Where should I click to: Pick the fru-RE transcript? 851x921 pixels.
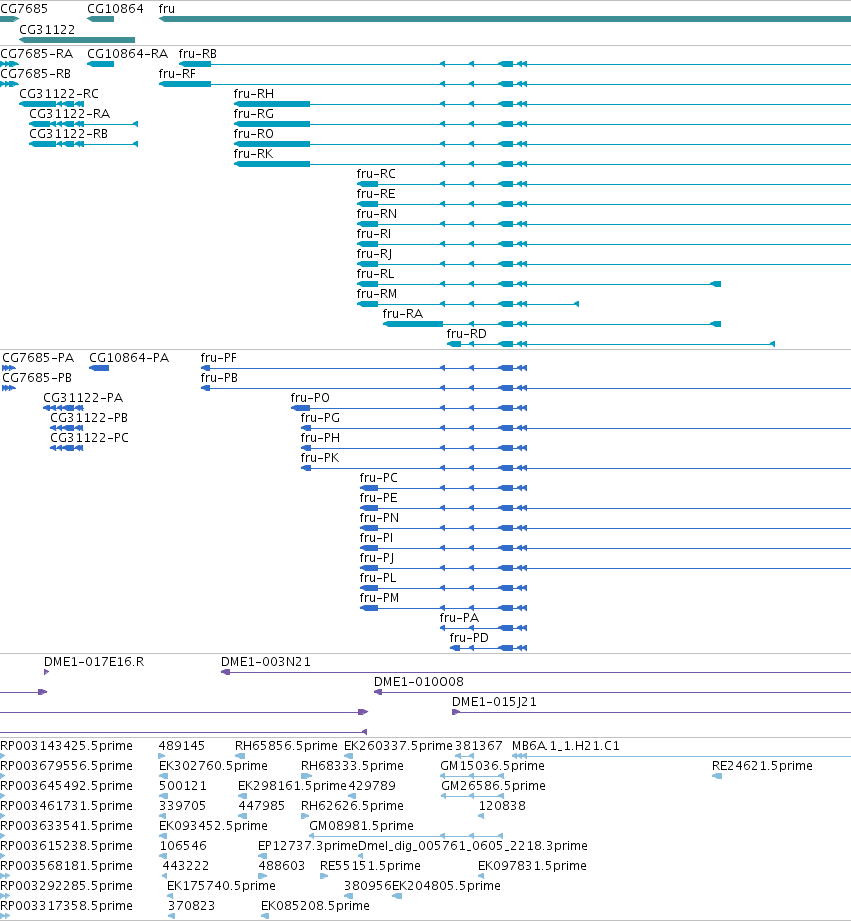click(x=376, y=193)
